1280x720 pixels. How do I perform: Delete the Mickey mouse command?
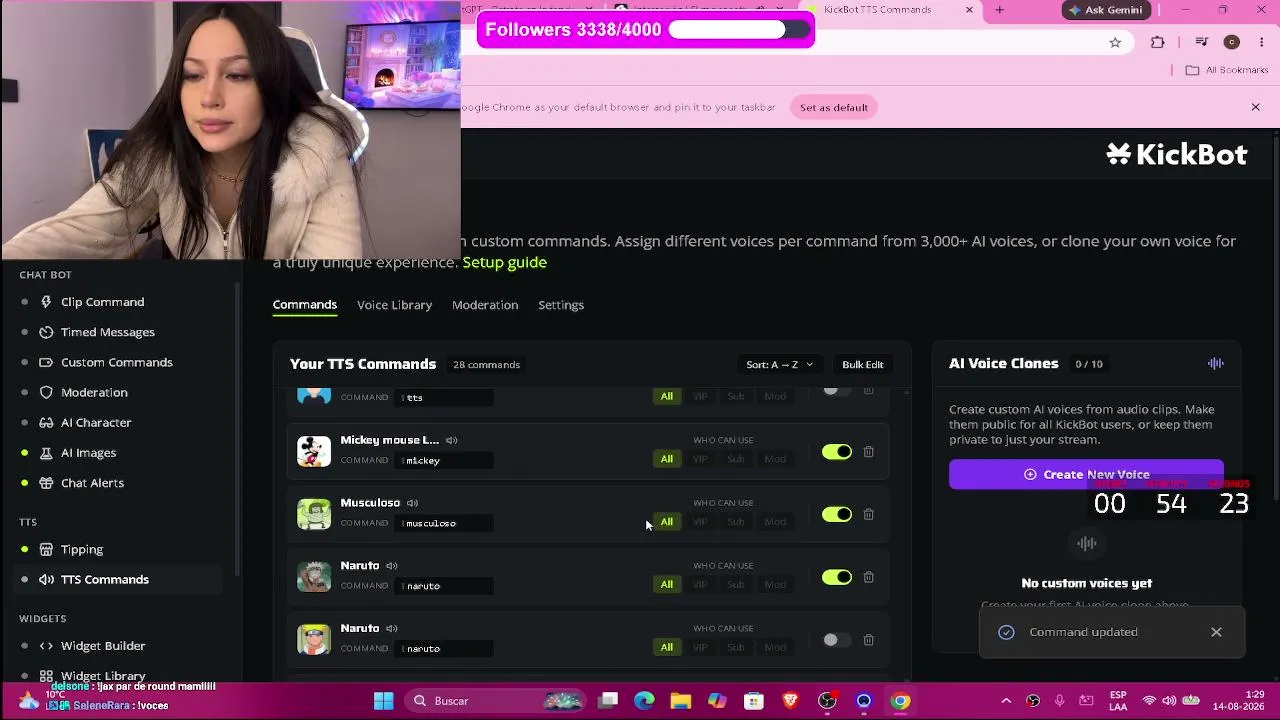coord(868,452)
